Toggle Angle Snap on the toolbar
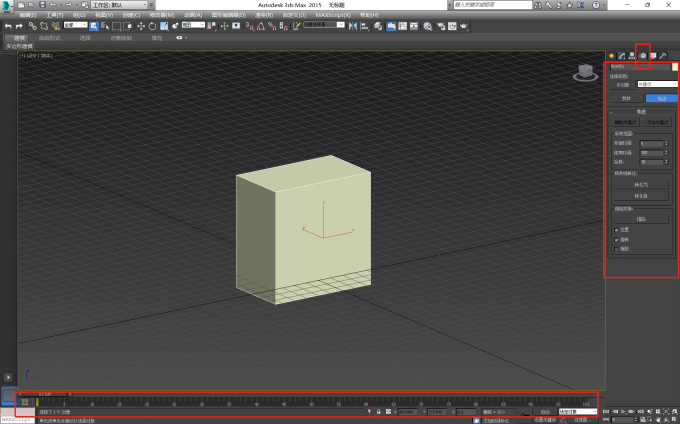680x424 pixels. point(261,26)
